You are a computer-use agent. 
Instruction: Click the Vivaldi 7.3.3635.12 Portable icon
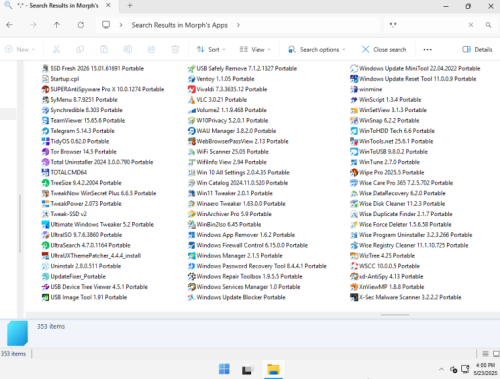pyautogui.click(x=191, y=89)
